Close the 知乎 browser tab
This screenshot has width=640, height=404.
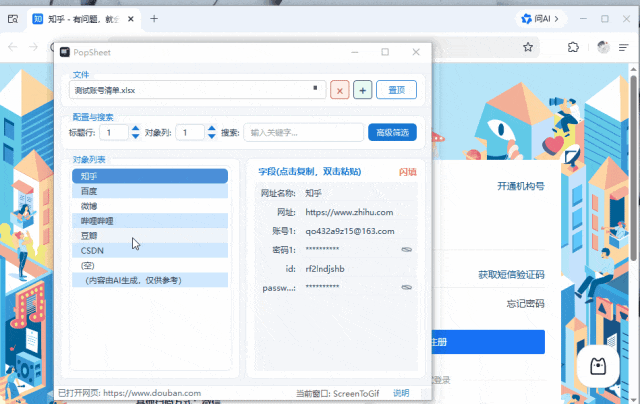click(131, 19)
